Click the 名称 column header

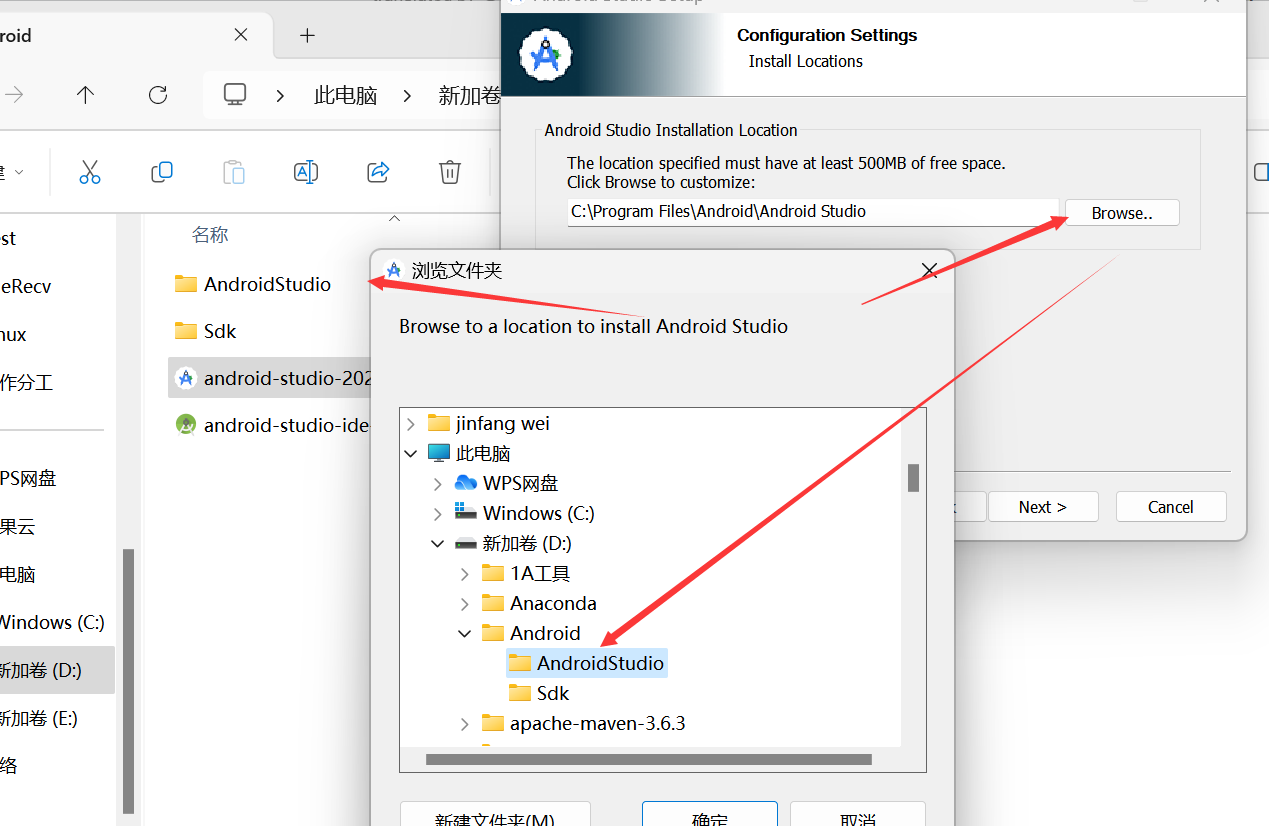pos(210,235)
